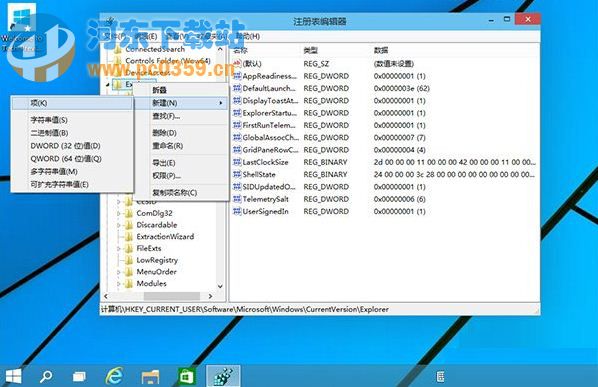Select the UserSignedIn value name
Screen dimensions: 598x387
[x=265, y=211]
